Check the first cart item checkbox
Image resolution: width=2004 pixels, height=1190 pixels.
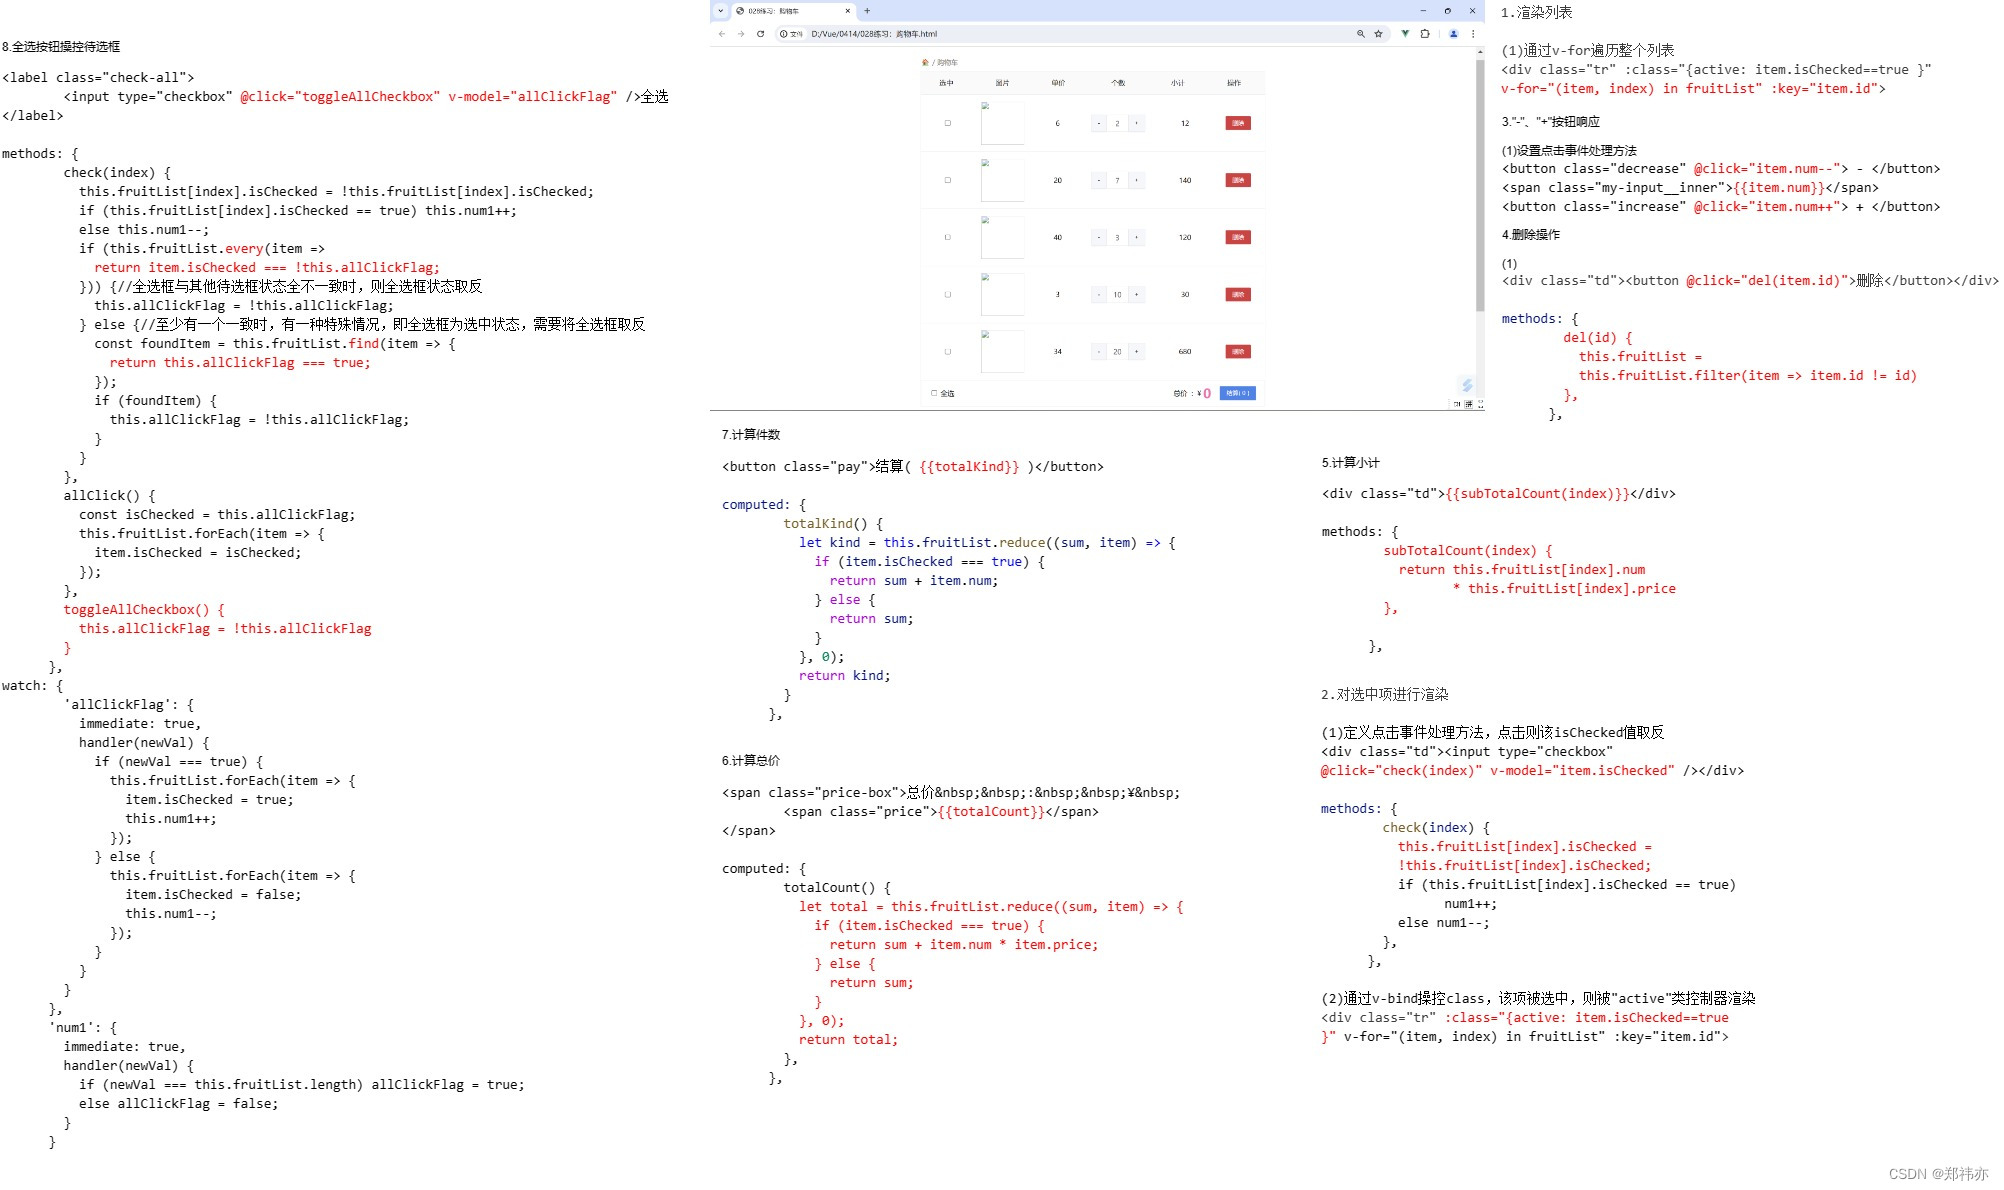947,123
